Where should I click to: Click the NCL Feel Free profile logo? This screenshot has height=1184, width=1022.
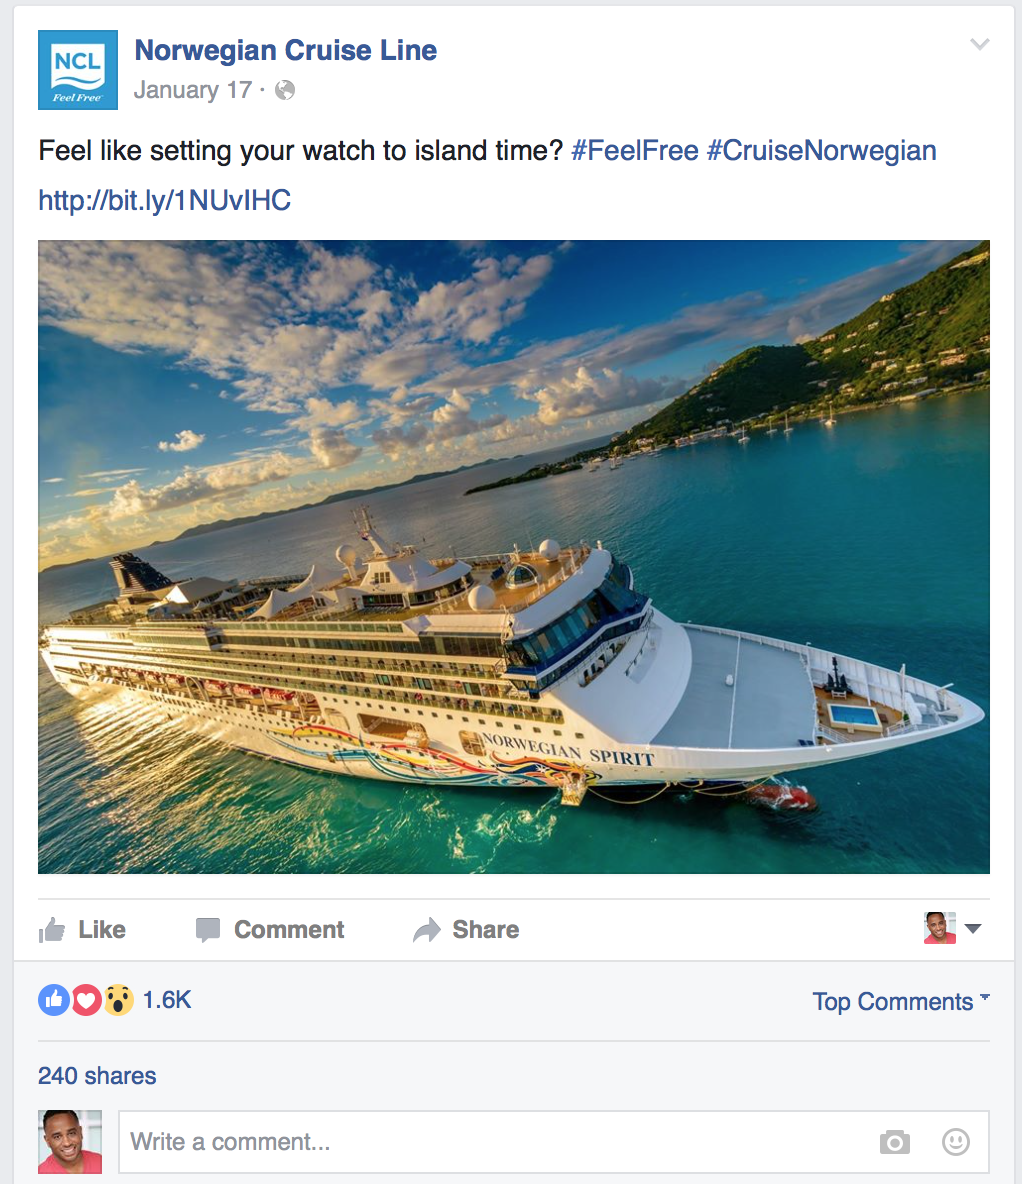tap(78, 69)
